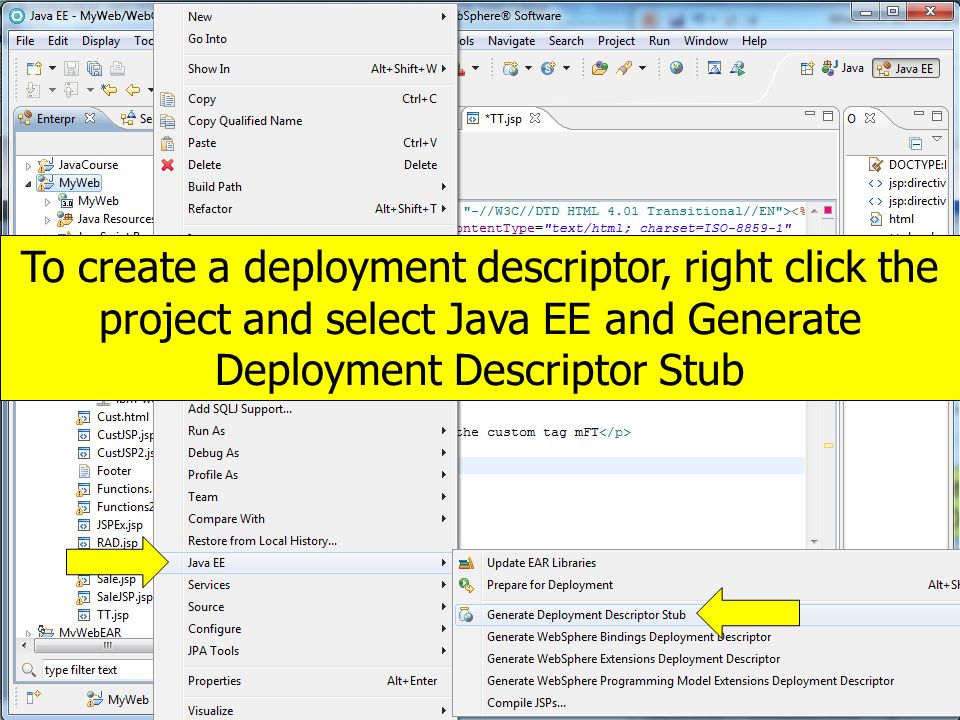
Task: Click the Print toolbar icon
Action: coord(117,68)
